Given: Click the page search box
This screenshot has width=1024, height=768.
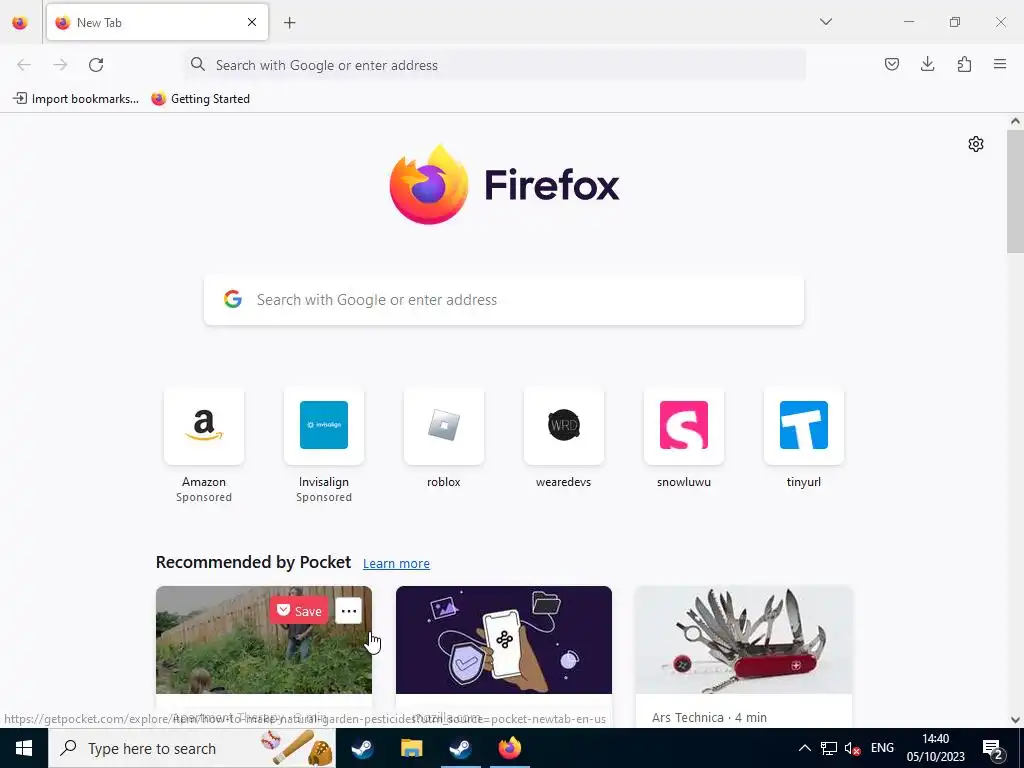Looking at the screenshot, I should coord(504,300).
